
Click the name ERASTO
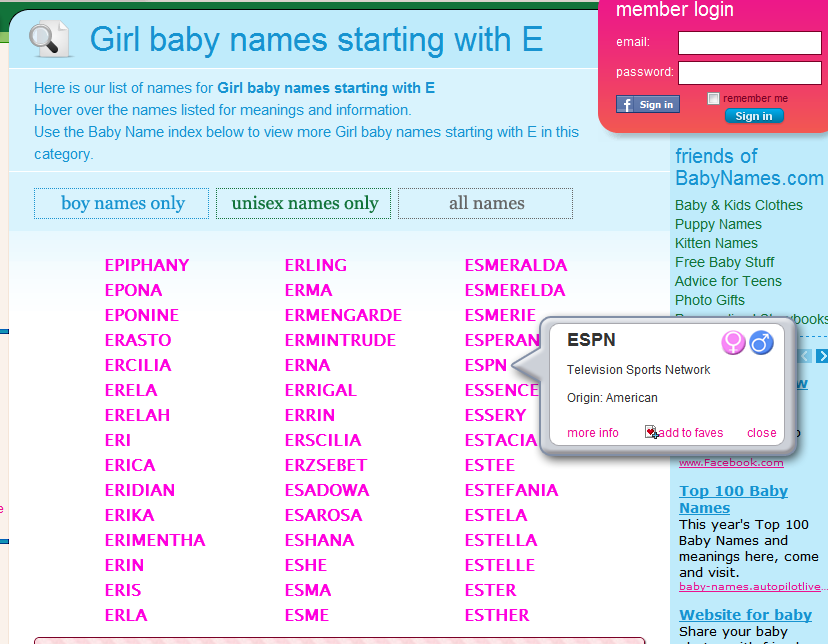(x=138, y=340)
